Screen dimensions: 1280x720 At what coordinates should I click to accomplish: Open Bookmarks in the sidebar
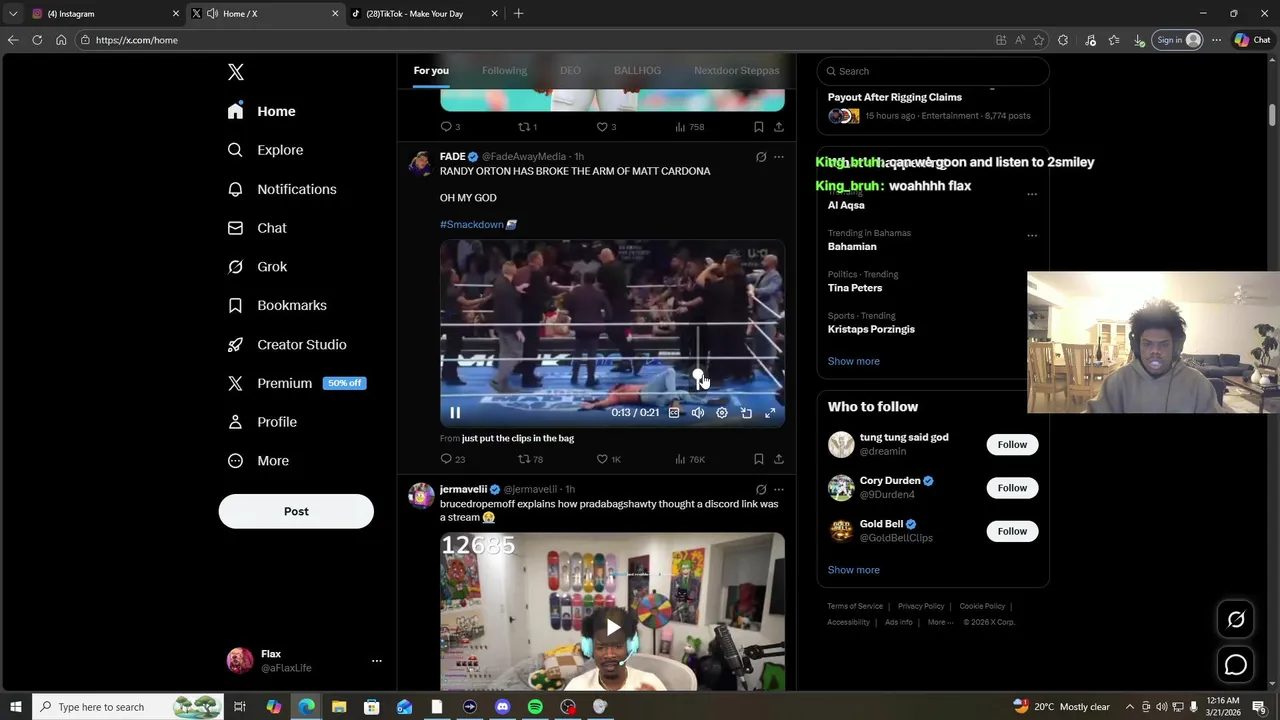[277, 305]
